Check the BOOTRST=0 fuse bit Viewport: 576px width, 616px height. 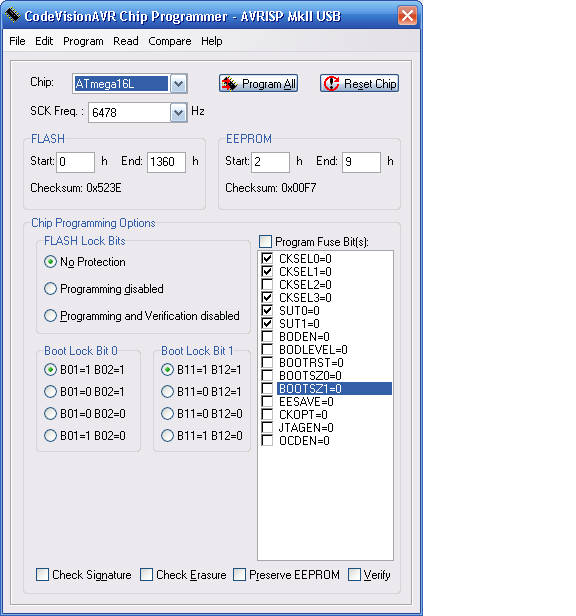(267, 363)
